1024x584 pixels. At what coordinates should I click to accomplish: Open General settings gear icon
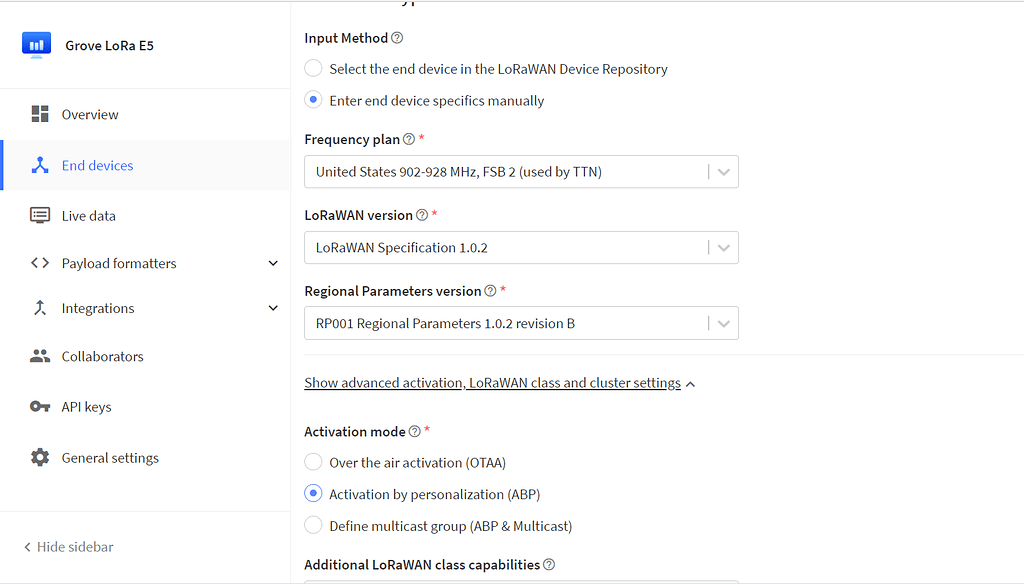click(40, 457)
